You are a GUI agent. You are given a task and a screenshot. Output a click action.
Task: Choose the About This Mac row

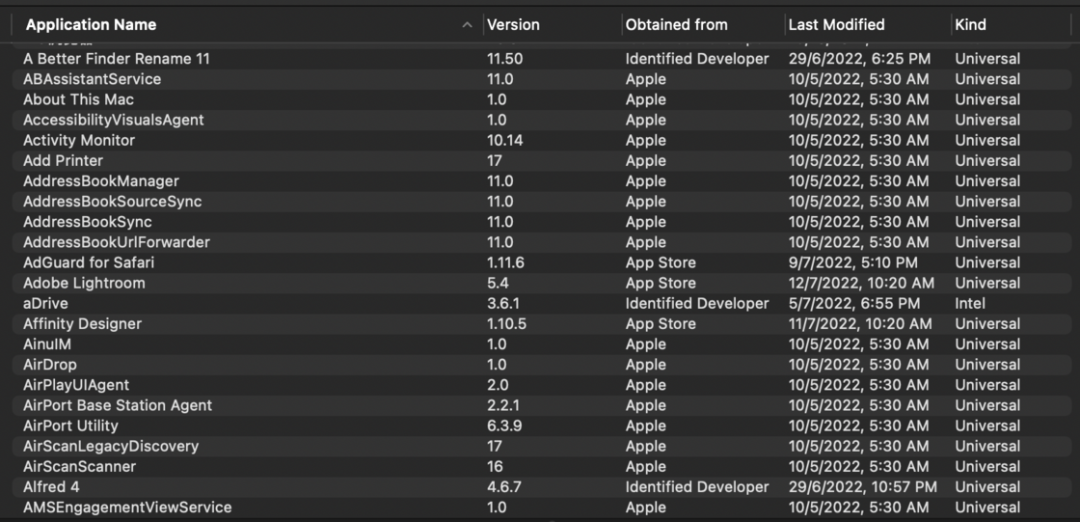78,99
